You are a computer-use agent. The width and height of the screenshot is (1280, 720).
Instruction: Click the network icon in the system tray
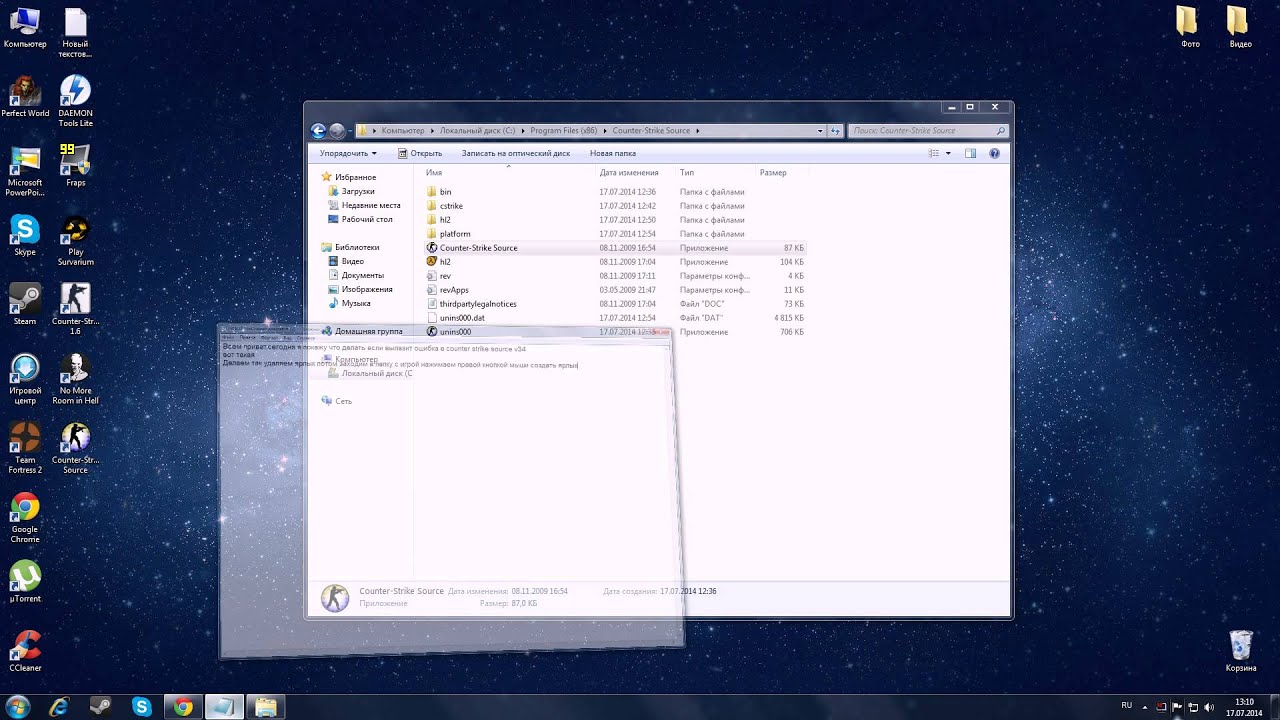coord(1193,706)
